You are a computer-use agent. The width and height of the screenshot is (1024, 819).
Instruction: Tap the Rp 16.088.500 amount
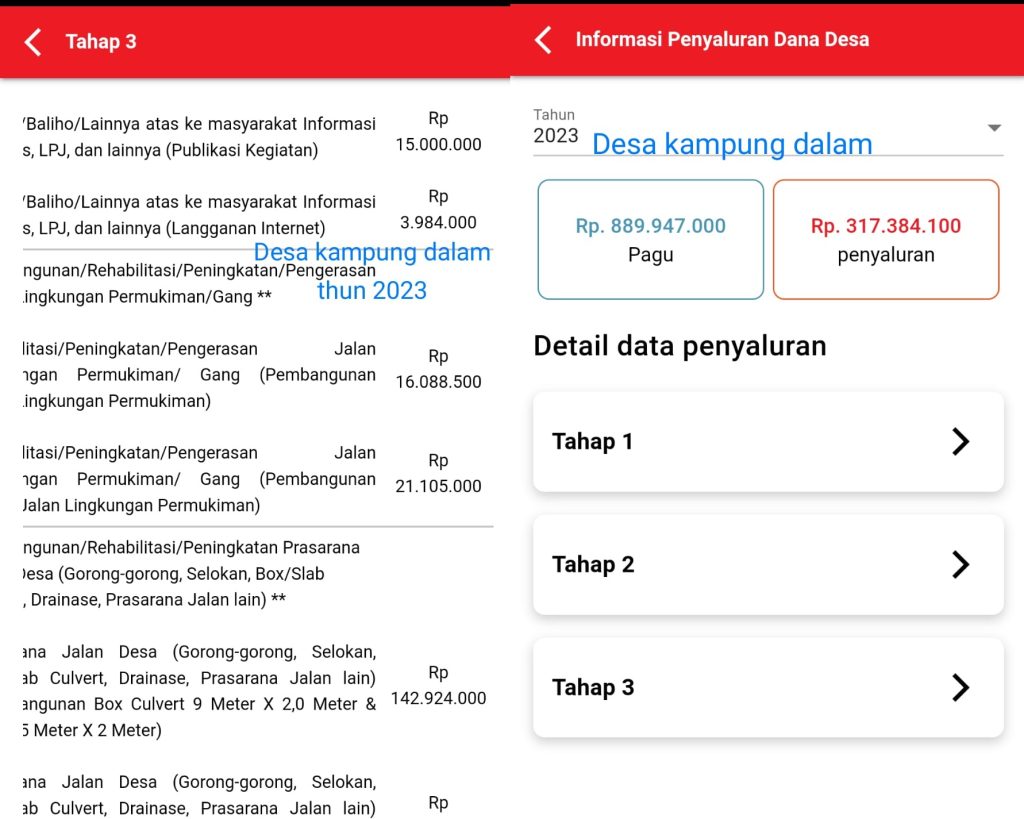[x=438, y=370]
